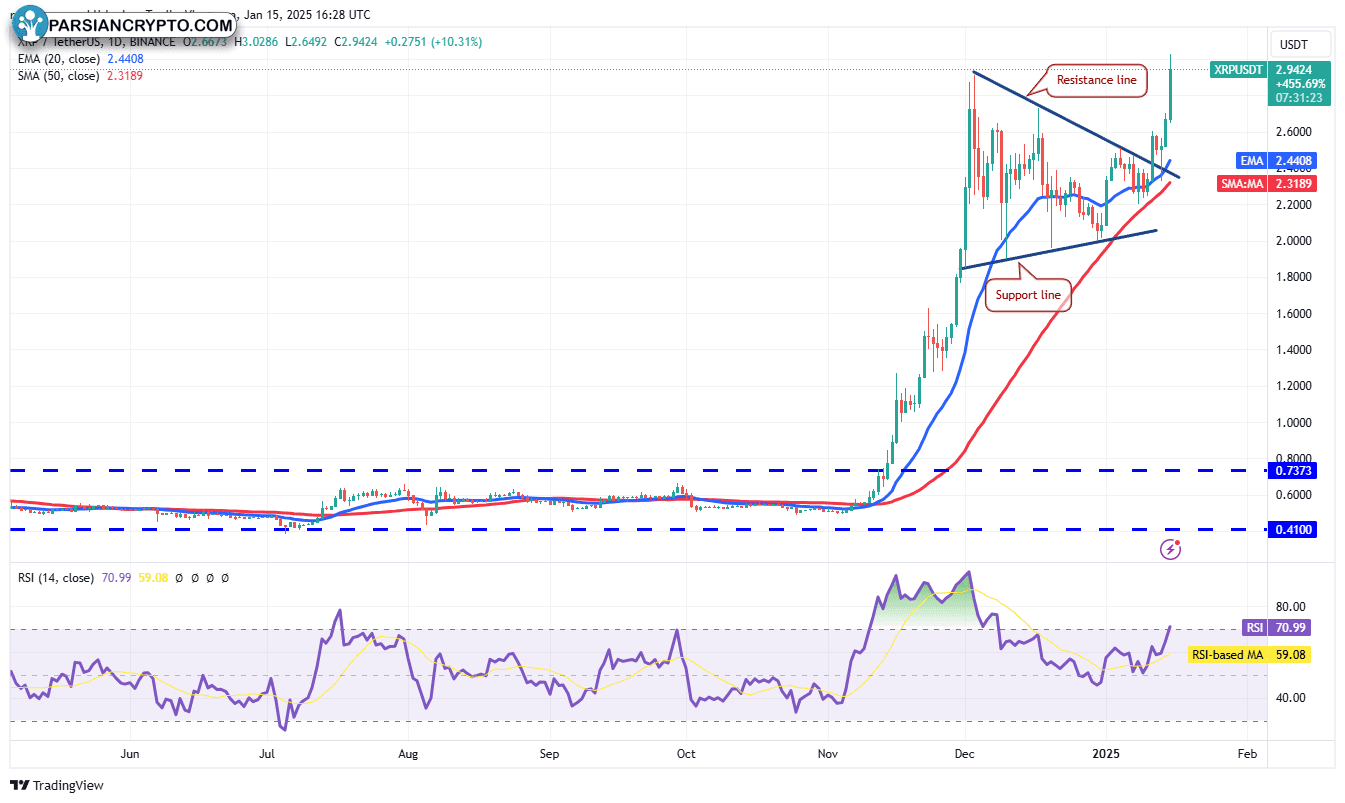Click the purple lightning event icon

click(1171, 548)
